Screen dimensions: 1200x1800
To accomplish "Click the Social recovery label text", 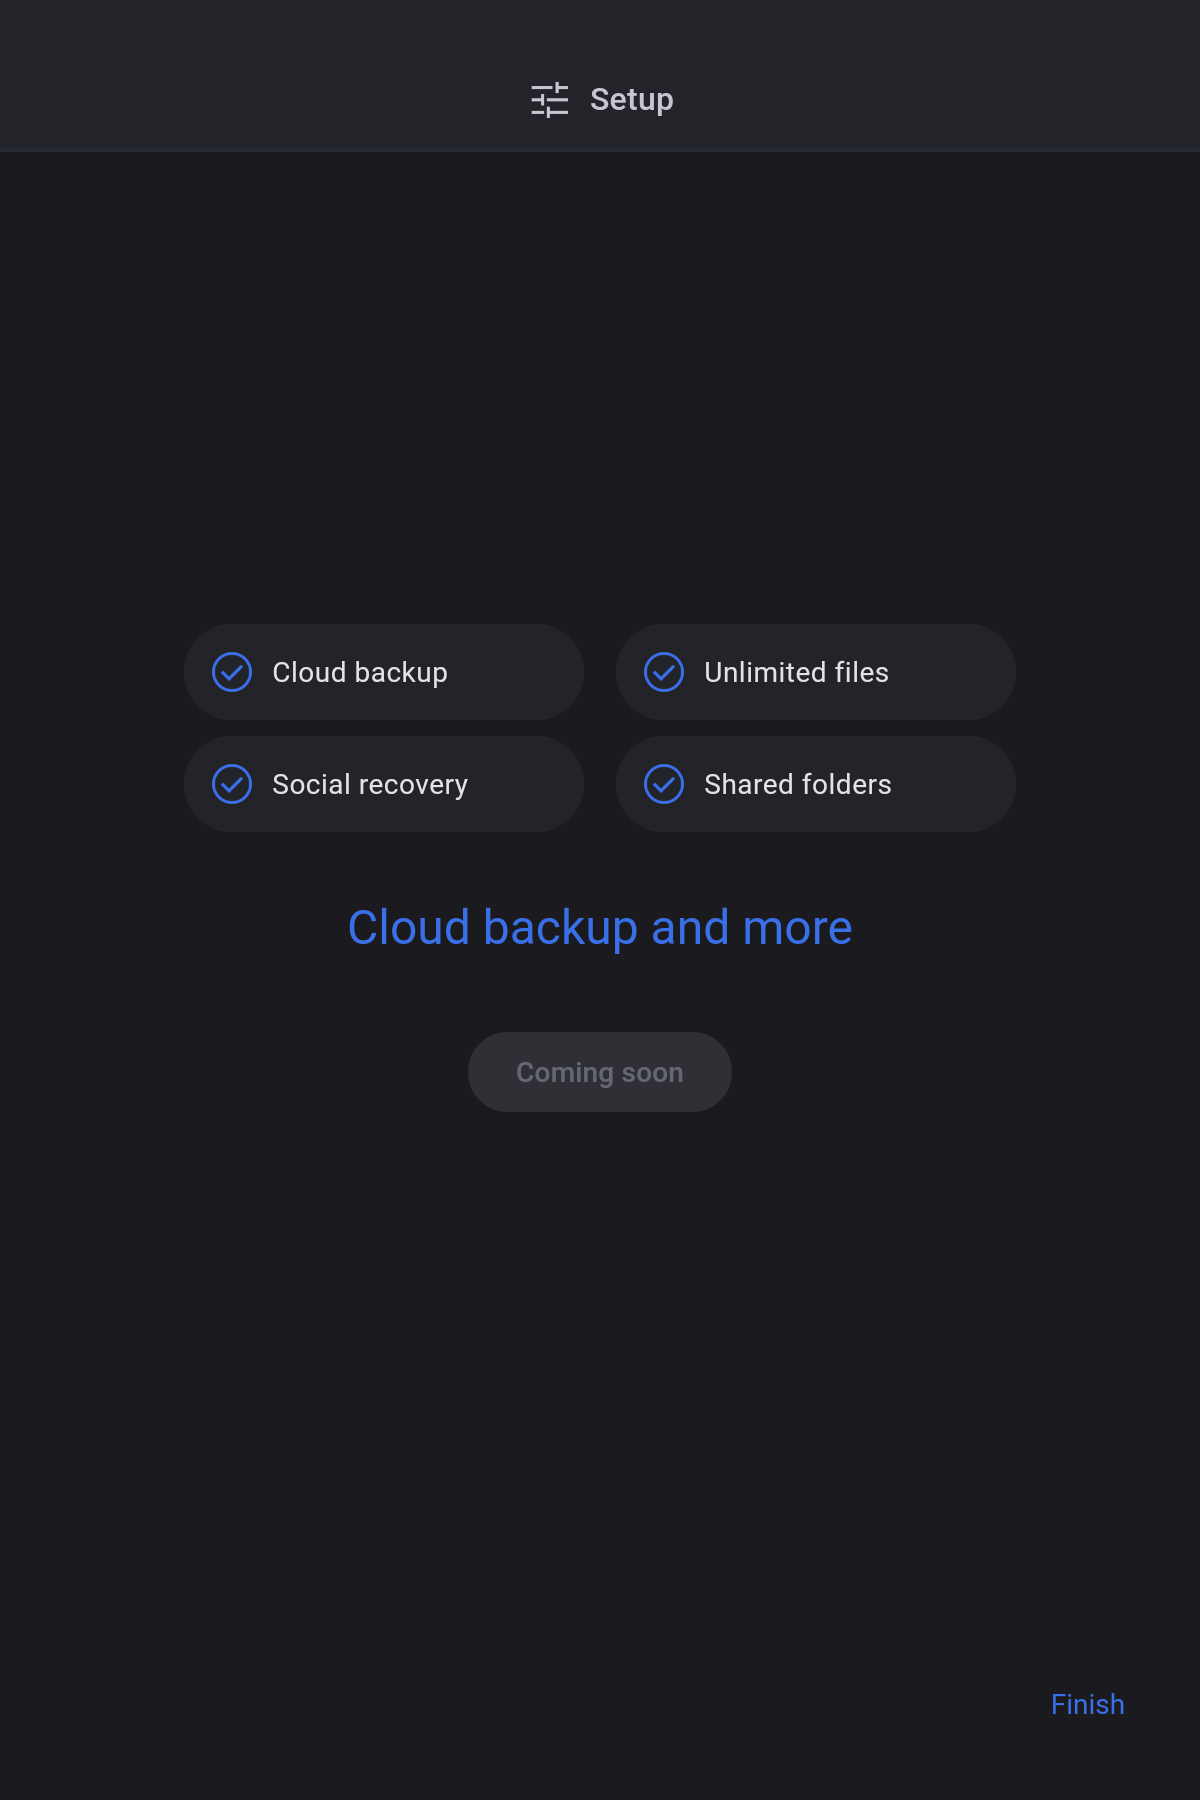I will pyautogui.click(x=370, y=784).
